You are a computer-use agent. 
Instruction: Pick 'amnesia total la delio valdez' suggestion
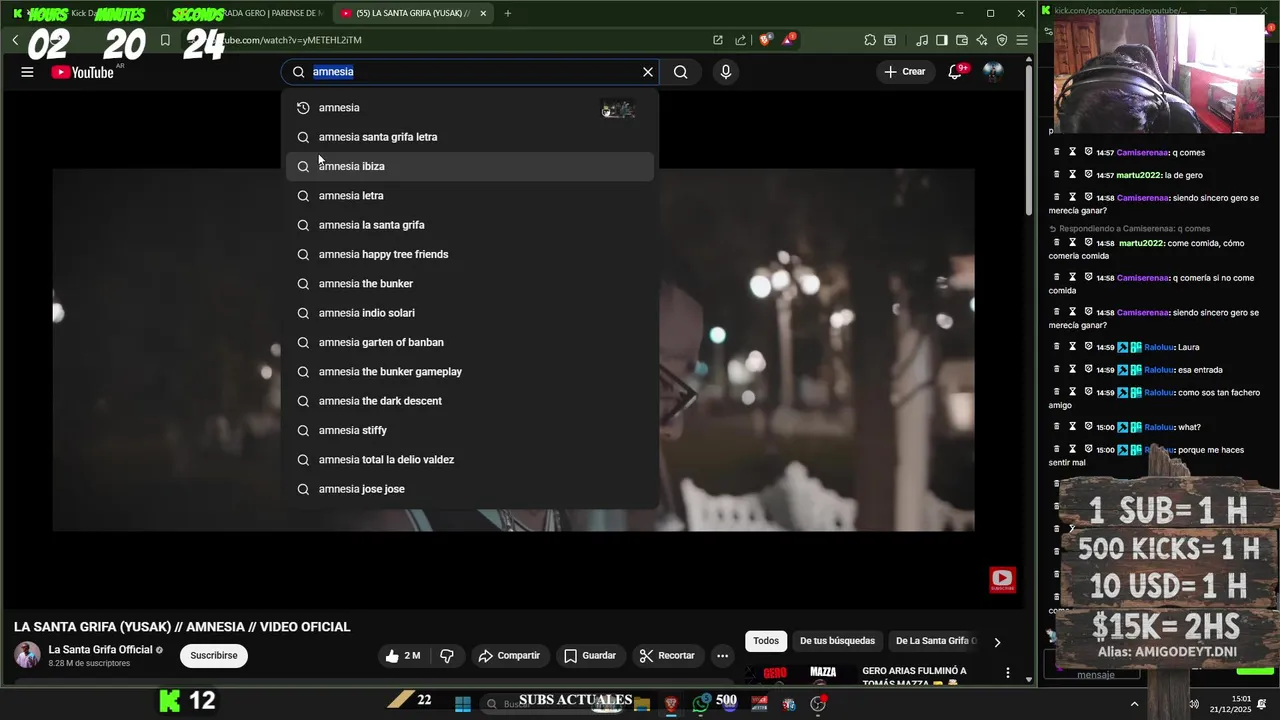[470, 460]
